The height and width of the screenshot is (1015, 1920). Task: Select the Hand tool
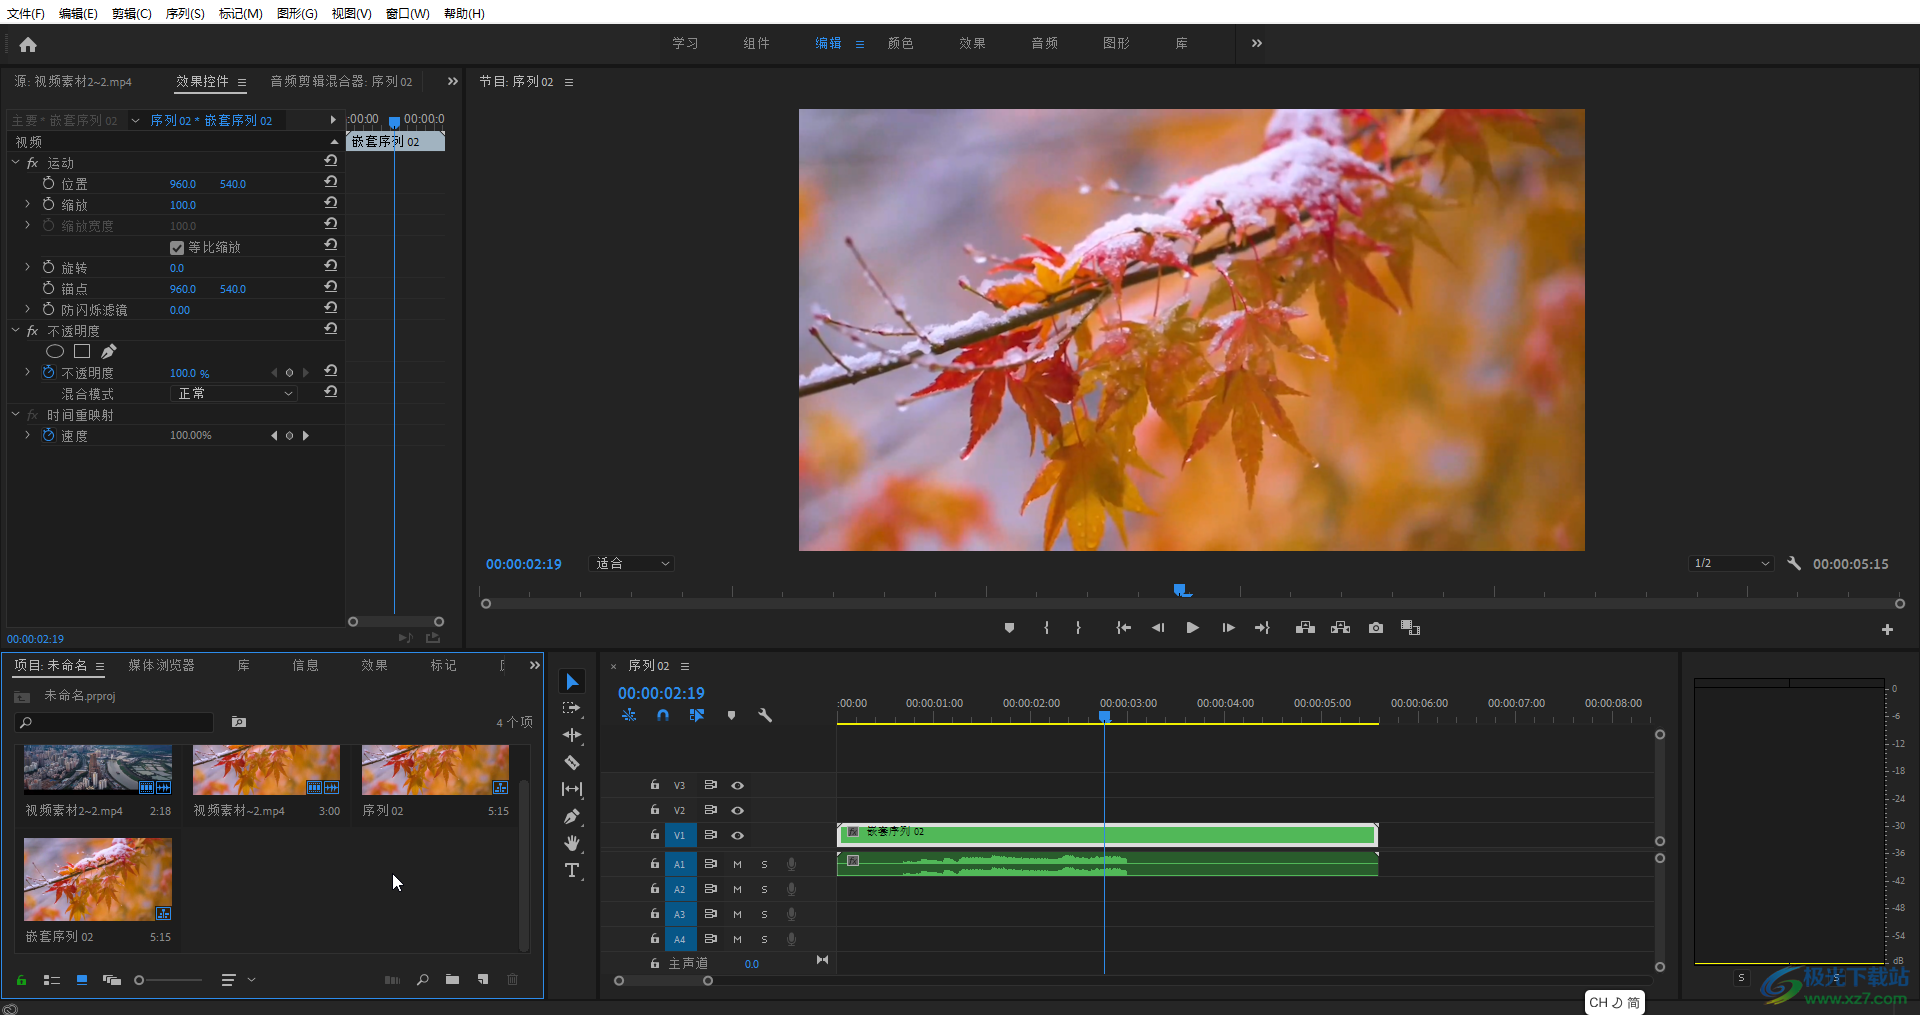pyautogui.click(x=572, y=843)
